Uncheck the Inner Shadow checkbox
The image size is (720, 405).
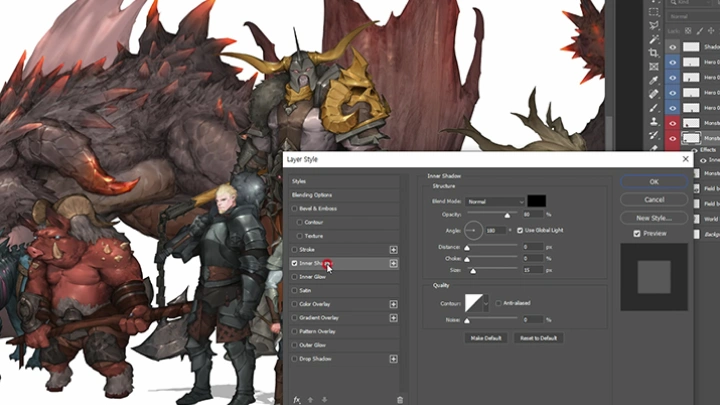294,264
